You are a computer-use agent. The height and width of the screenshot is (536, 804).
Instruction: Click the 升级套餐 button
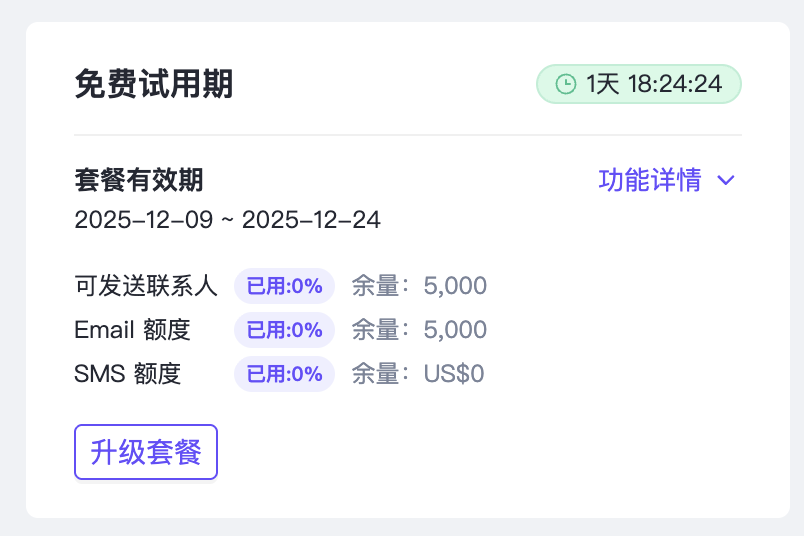(146, 452)
